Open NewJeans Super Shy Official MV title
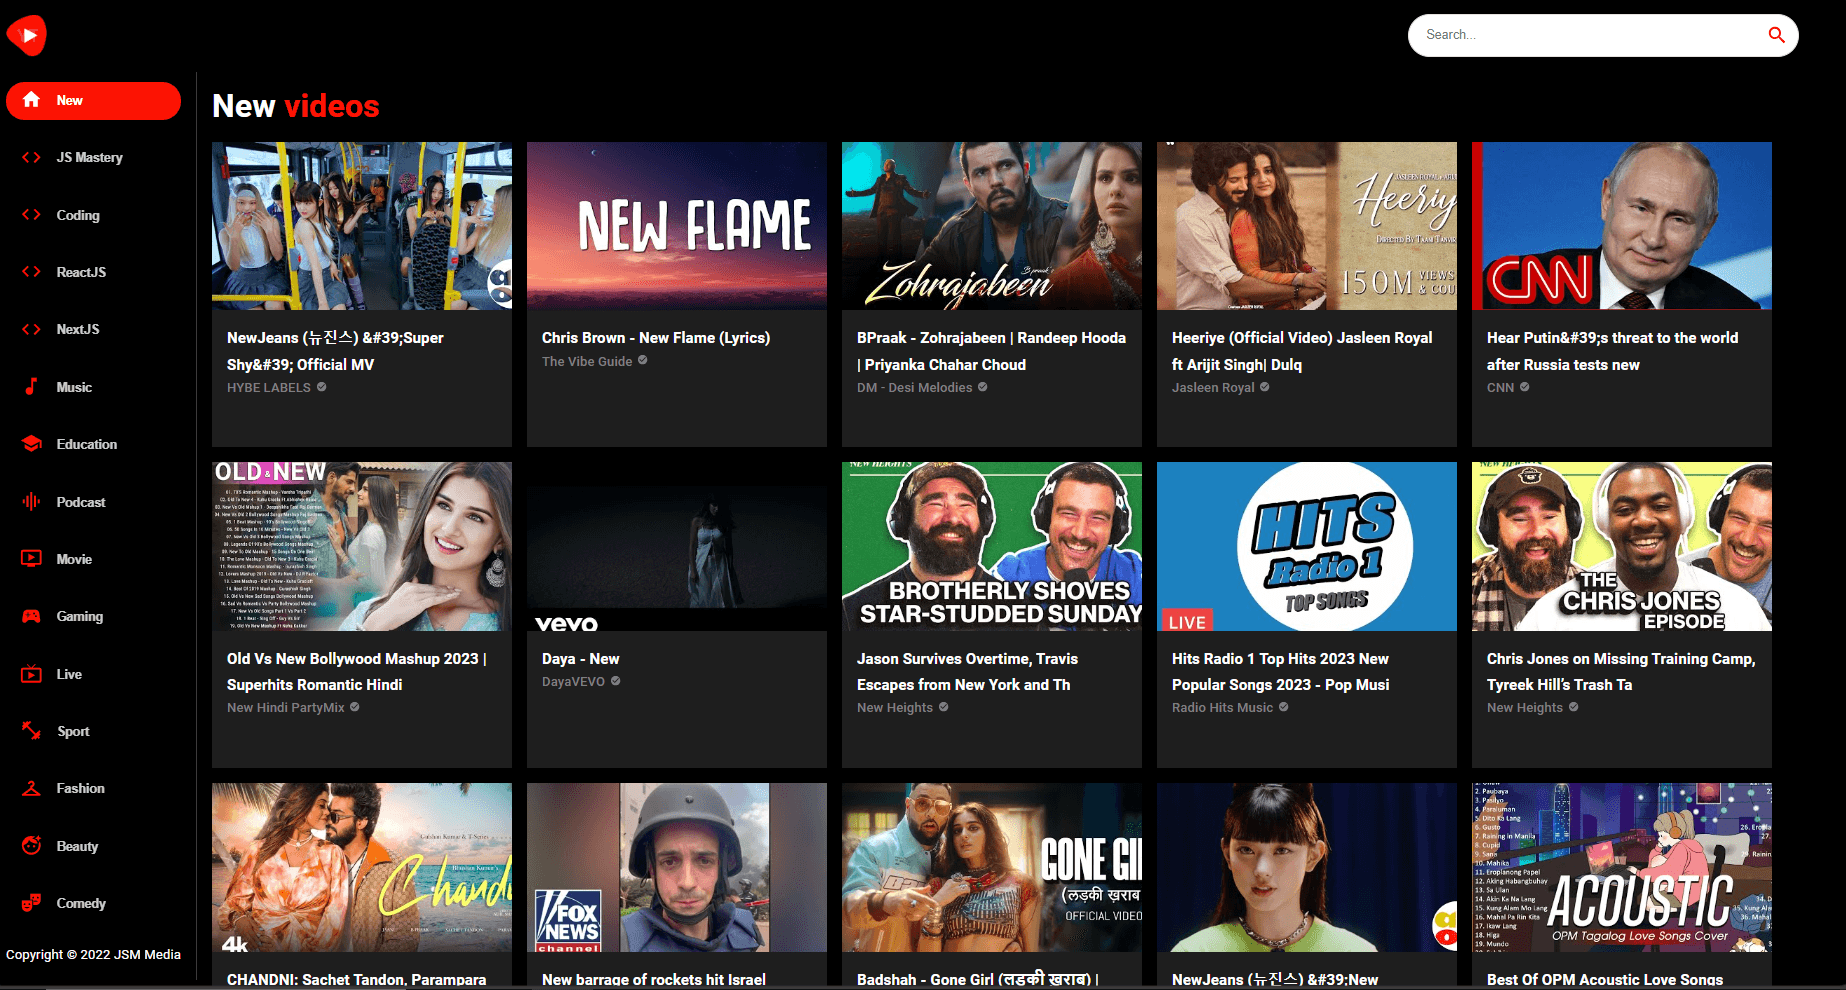This screenshot has width=1846, height=990. (335, 351)
